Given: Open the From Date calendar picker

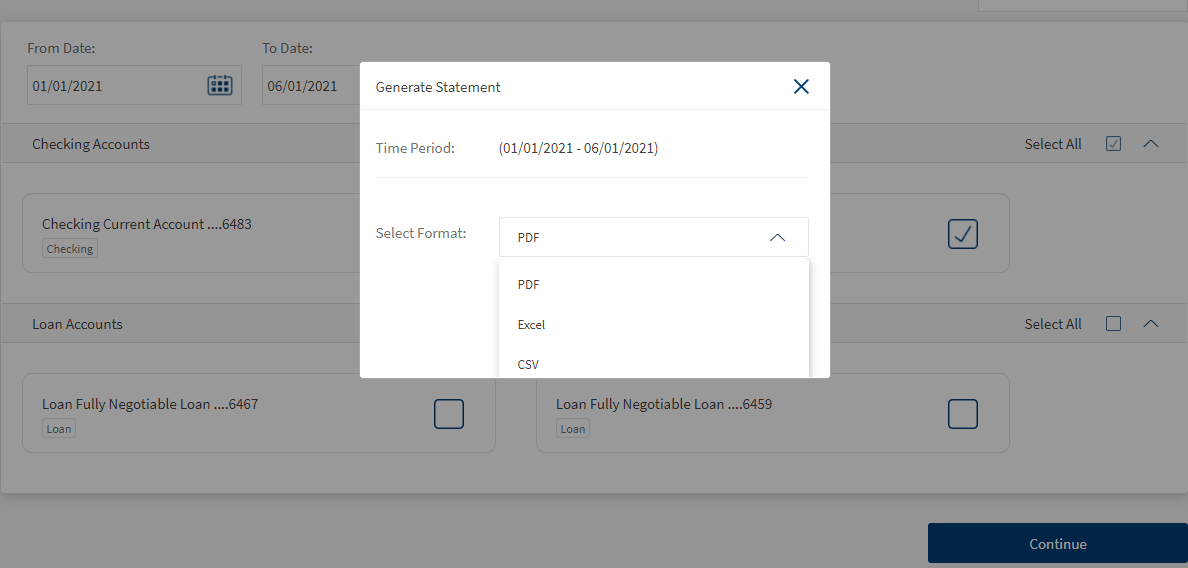Looking at the screenshot, I should pos(219,86).
